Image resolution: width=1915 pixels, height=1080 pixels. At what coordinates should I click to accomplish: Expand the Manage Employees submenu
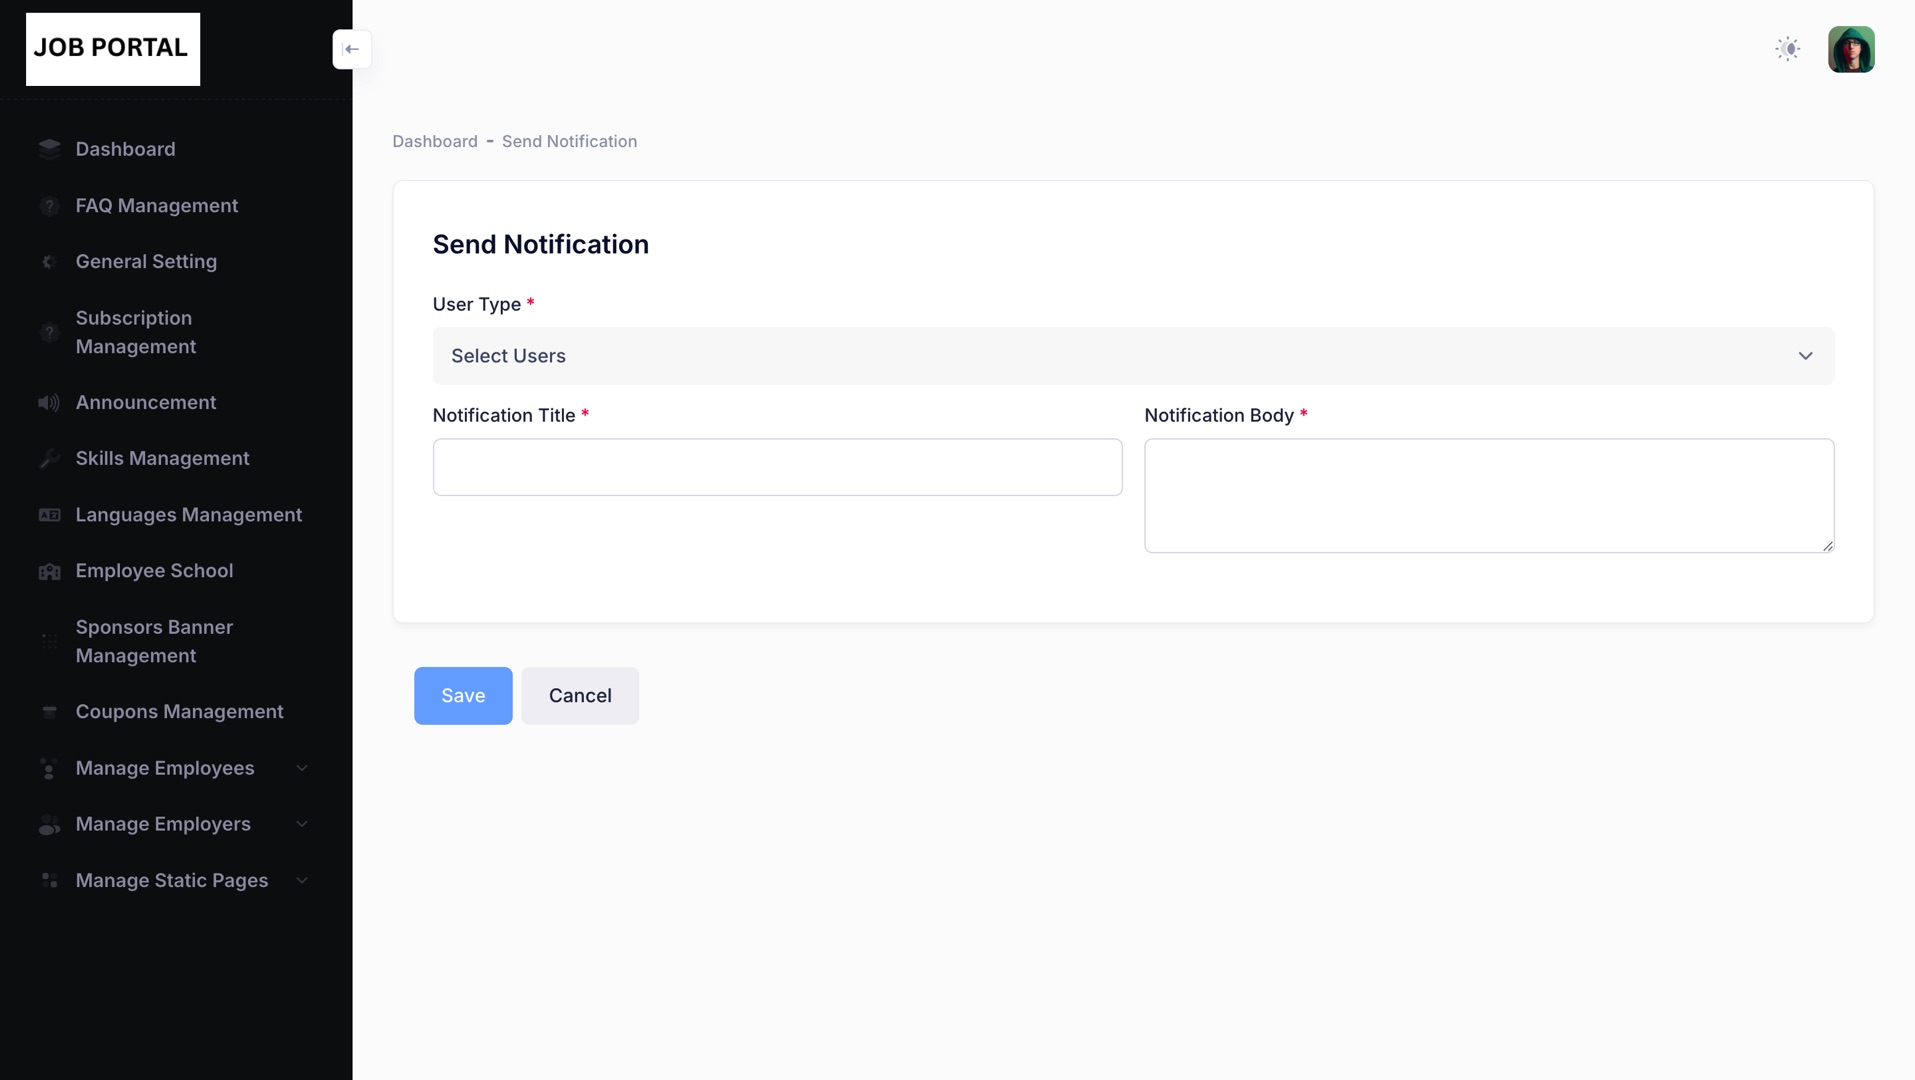(301, 768)
